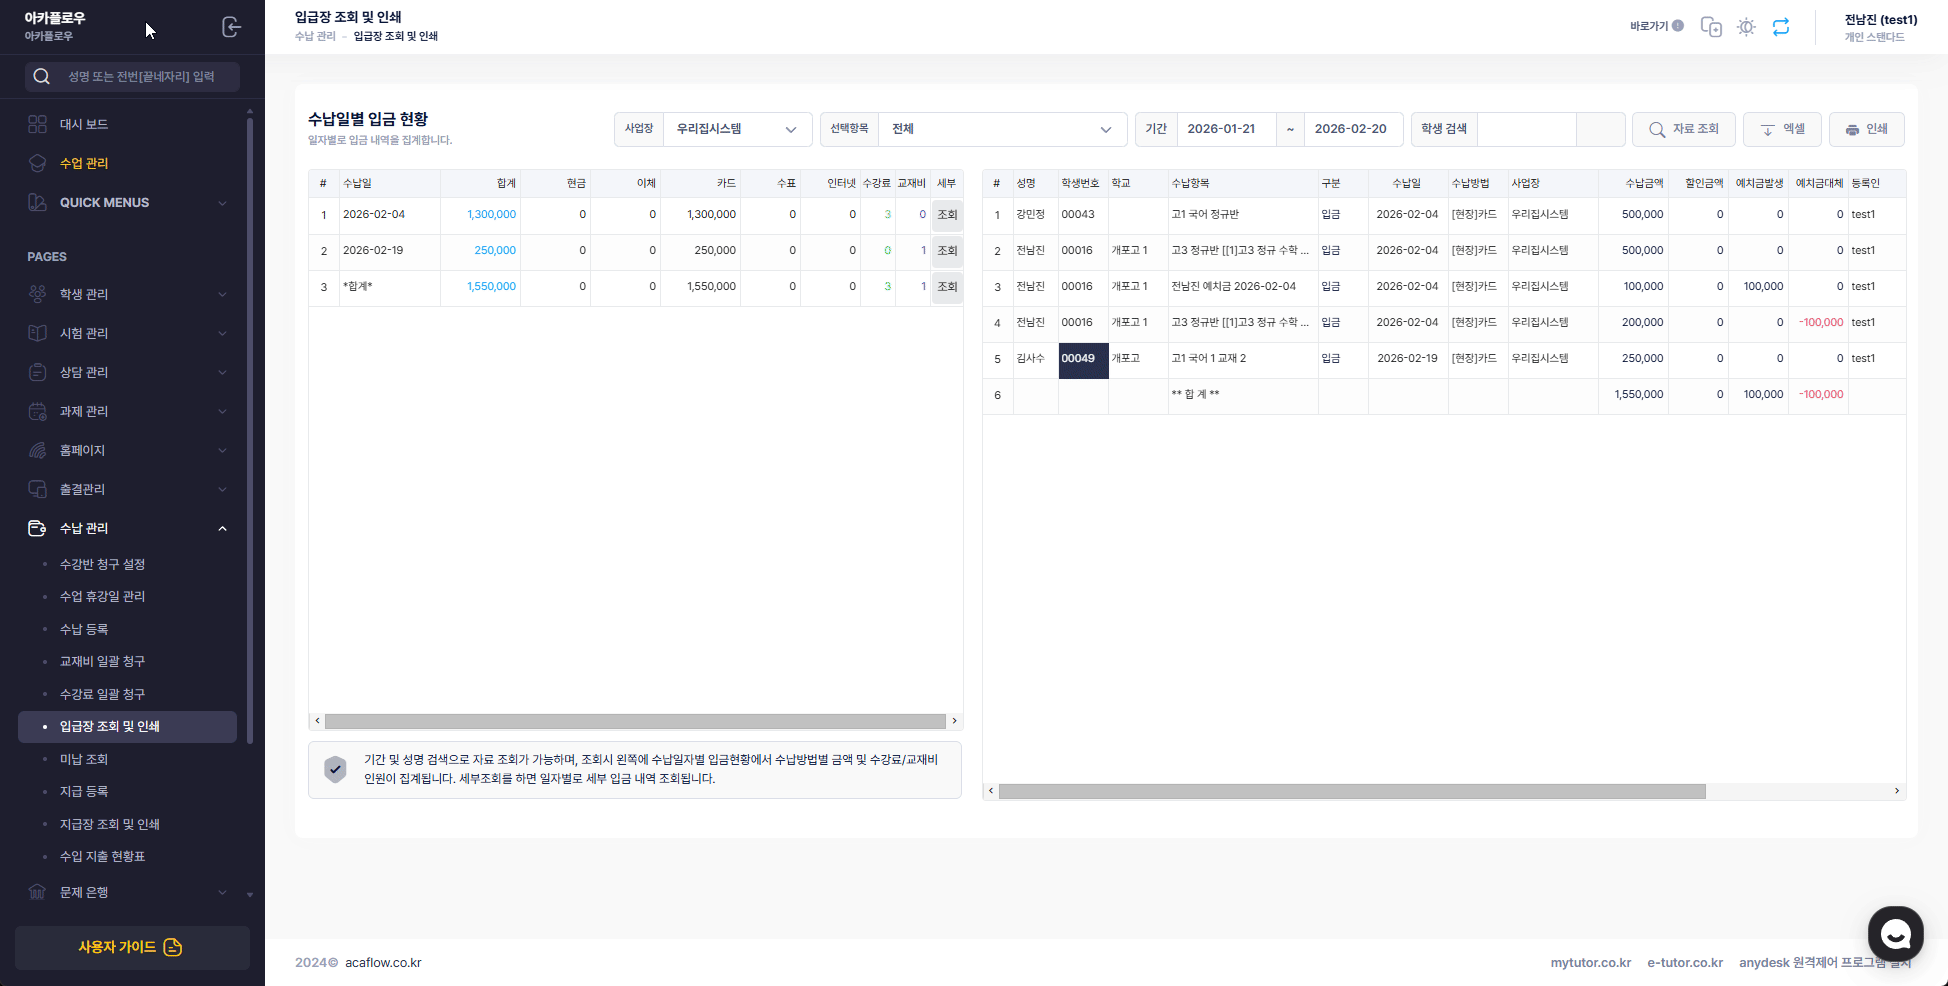Click the right table horizontal scrollbar

1351,791
